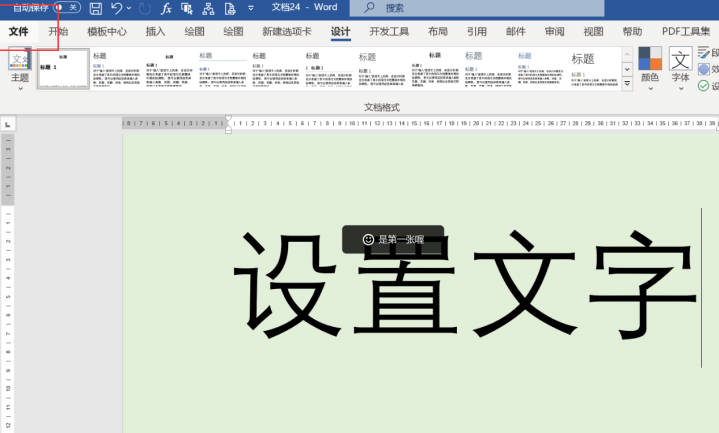Go to the next row of the style gallery

pyautogui.click(x=627, y=69)
